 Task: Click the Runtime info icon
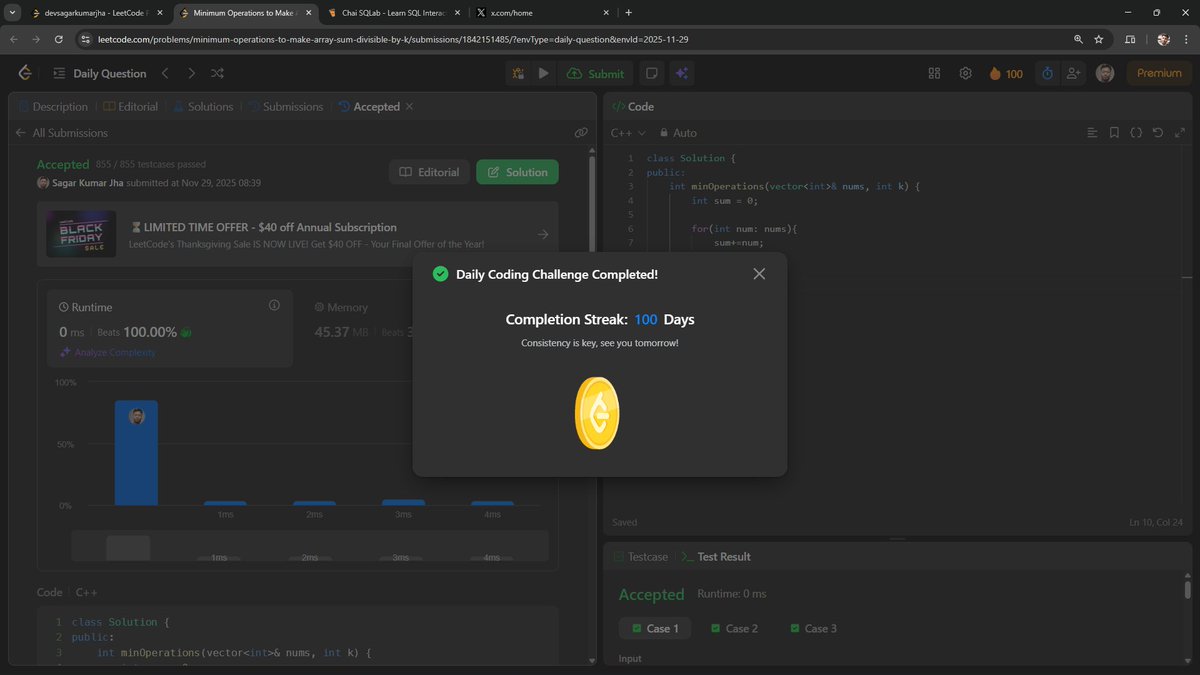(274, 305)
